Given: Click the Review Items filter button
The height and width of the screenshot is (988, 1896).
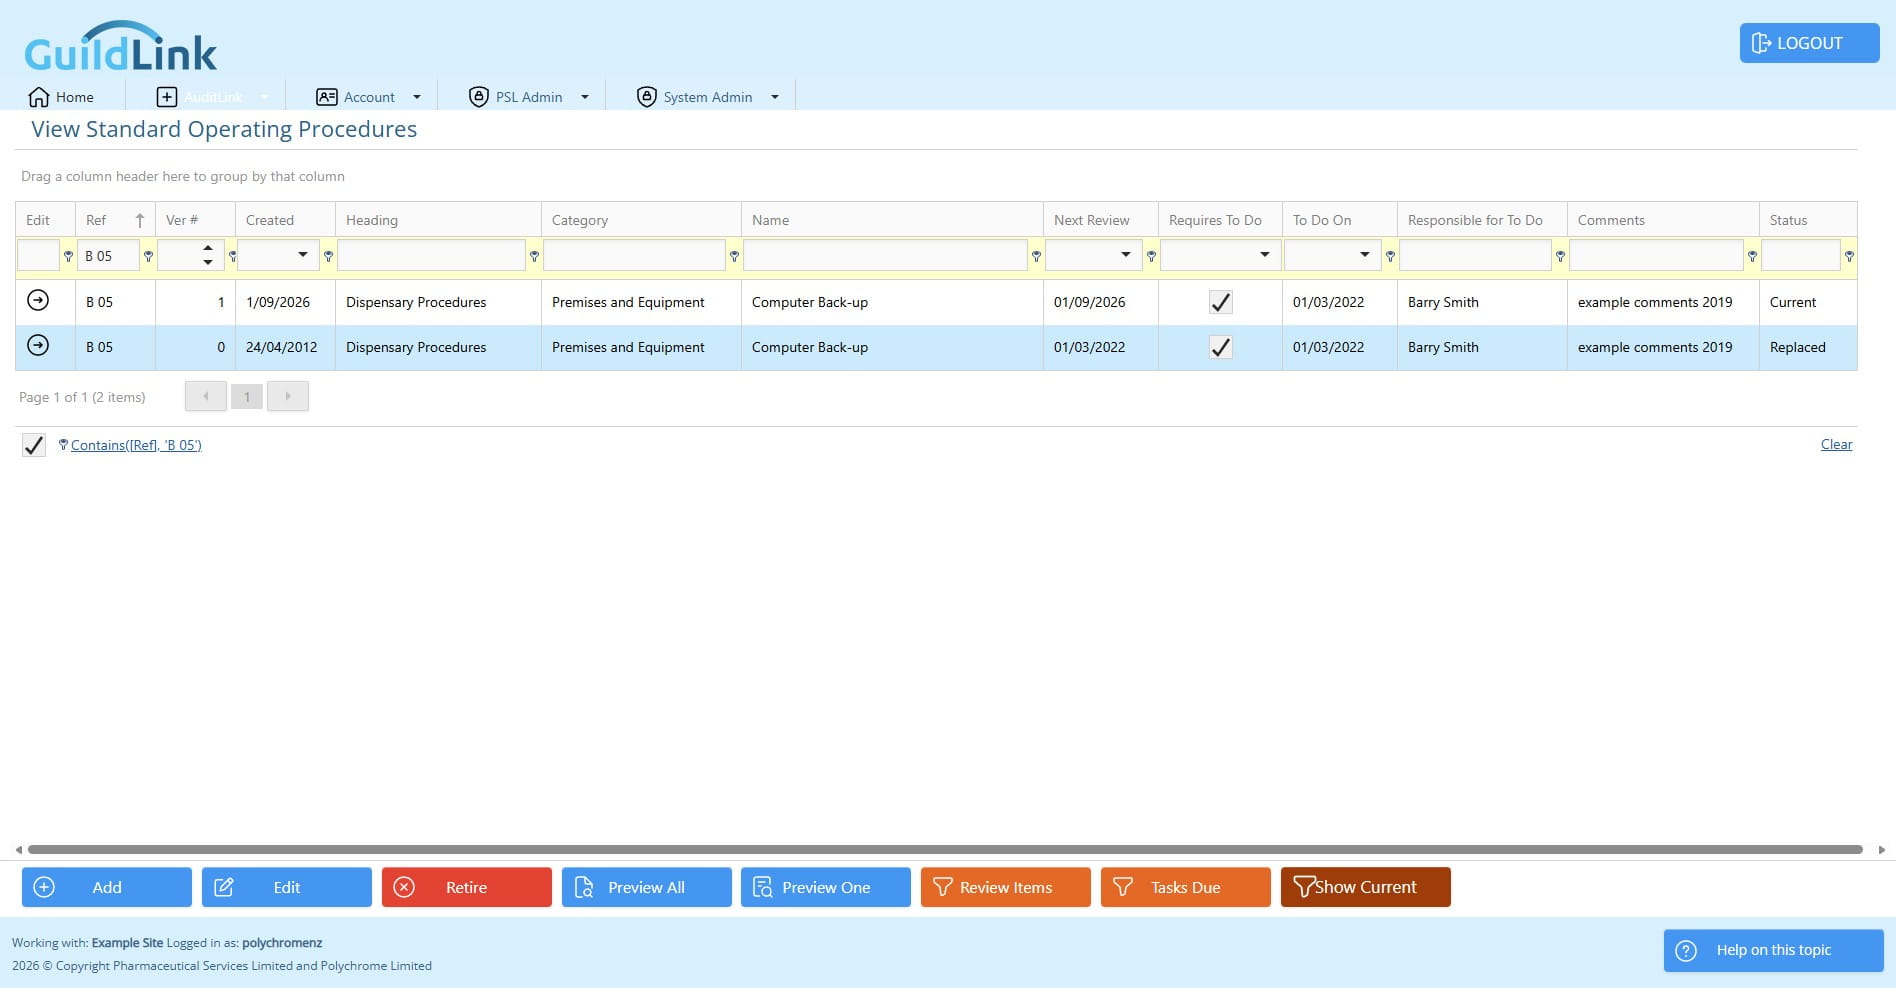Looking at the screenshot, I should 1006,887.
